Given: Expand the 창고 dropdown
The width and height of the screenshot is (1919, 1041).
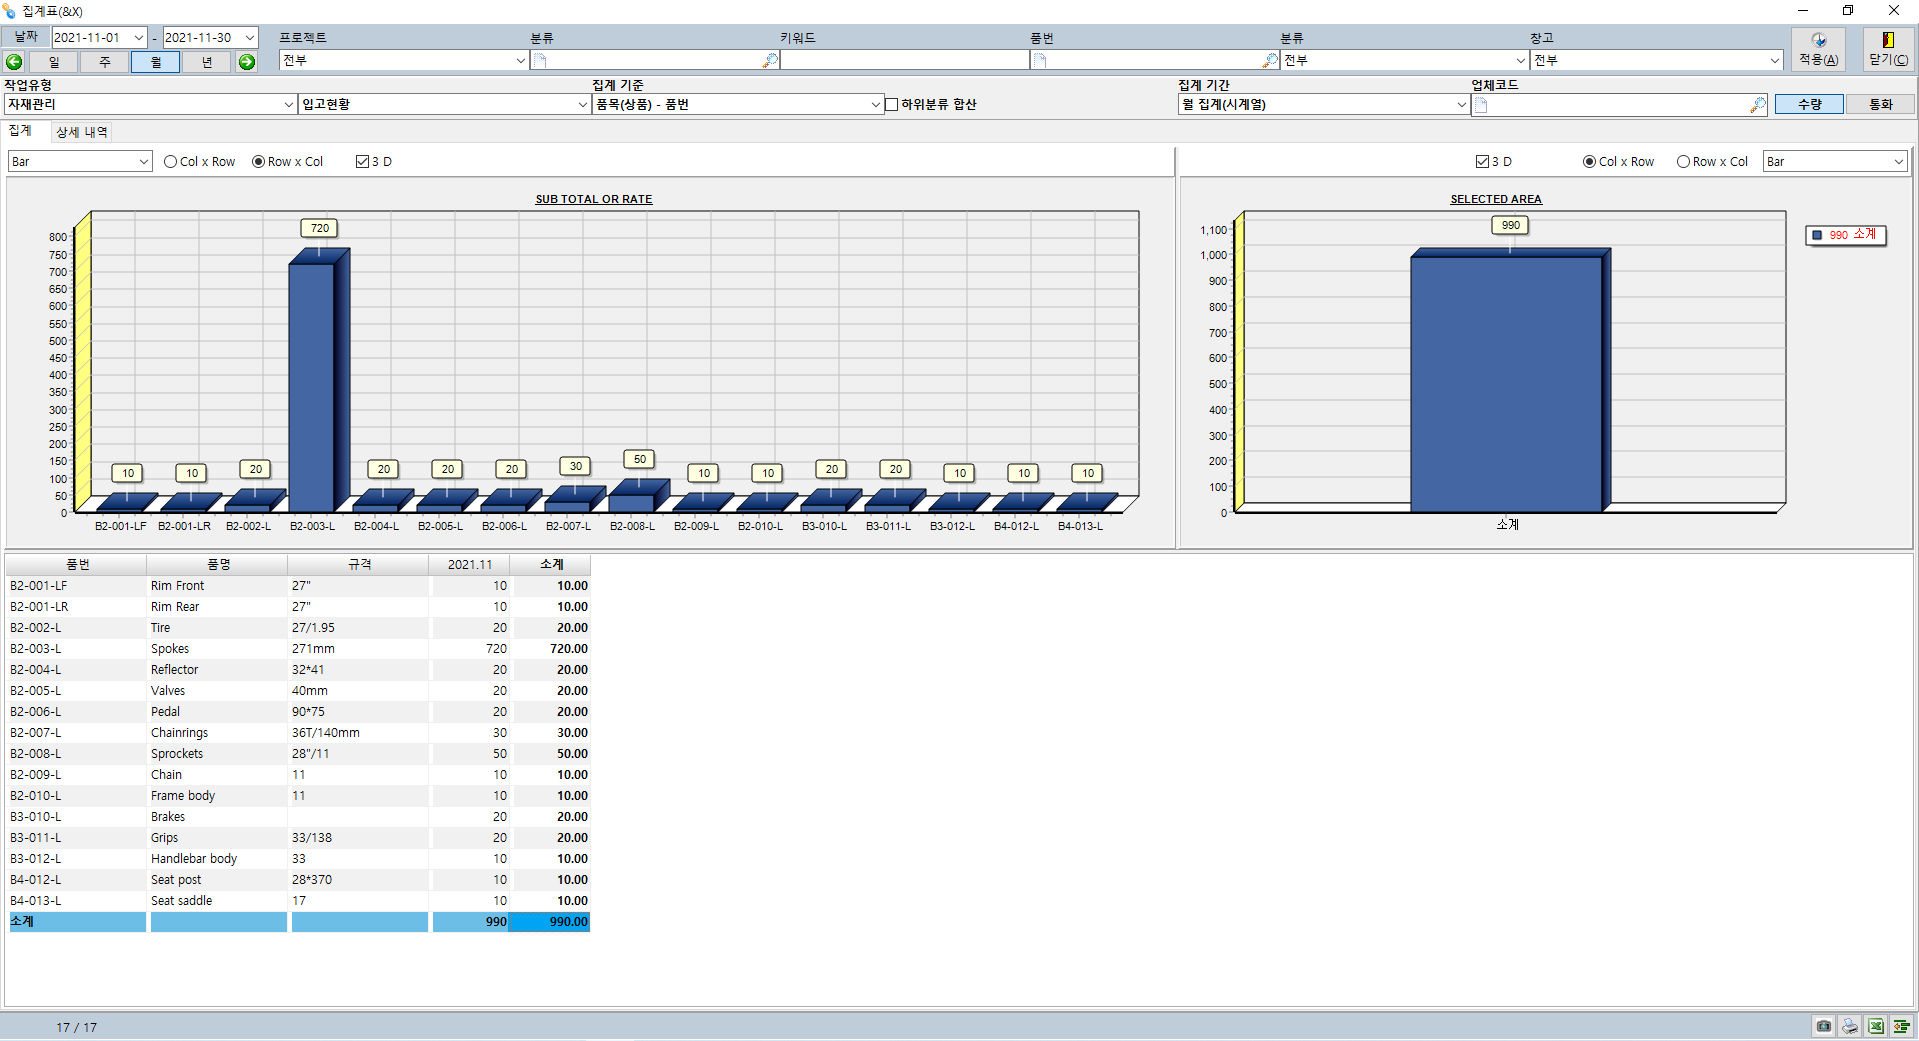Looking at the screenshot, I should [1775, 61].
